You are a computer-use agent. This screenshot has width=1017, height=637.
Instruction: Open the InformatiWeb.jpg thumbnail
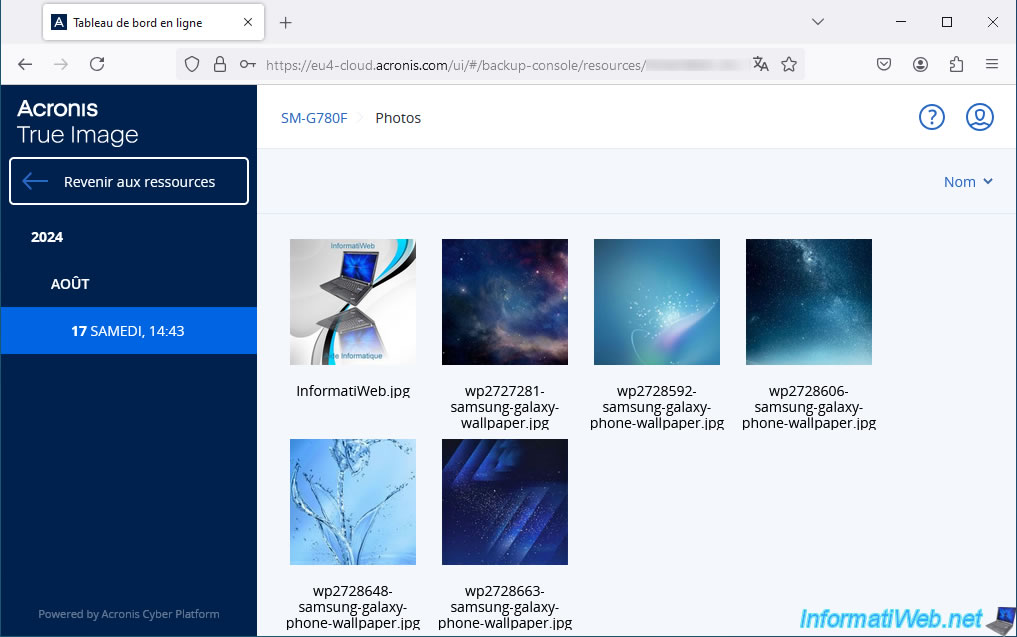(x=353, y=302)
